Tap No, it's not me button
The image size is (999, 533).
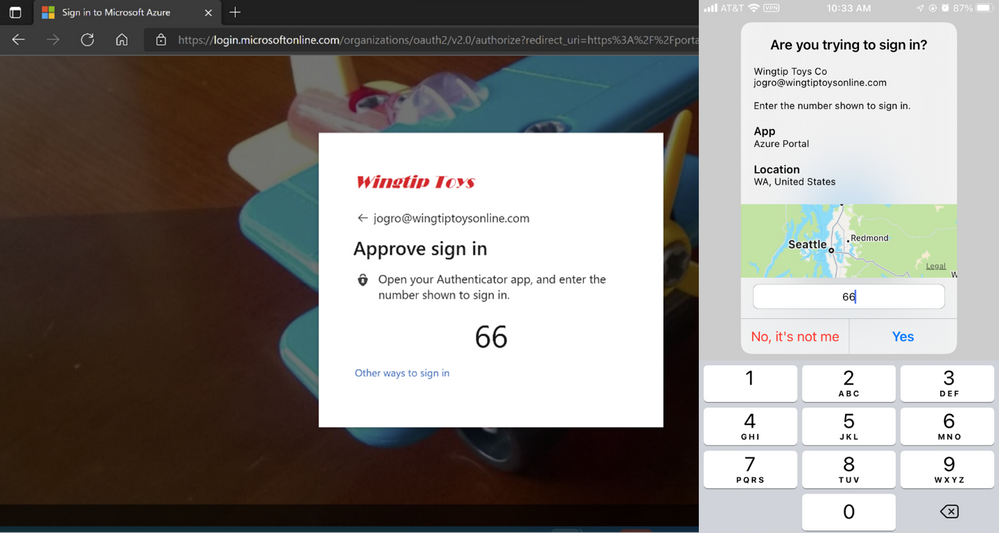pos(795,336)
